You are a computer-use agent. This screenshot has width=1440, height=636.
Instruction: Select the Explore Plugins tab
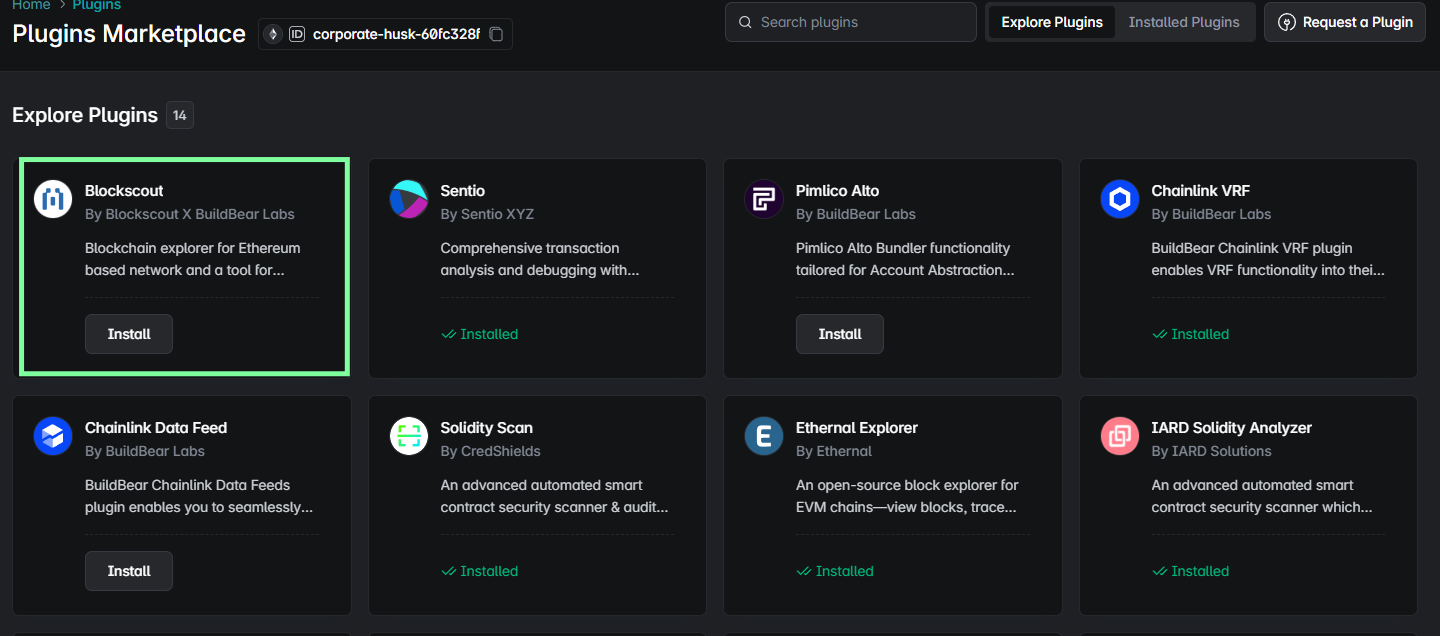pos(1051,22)
